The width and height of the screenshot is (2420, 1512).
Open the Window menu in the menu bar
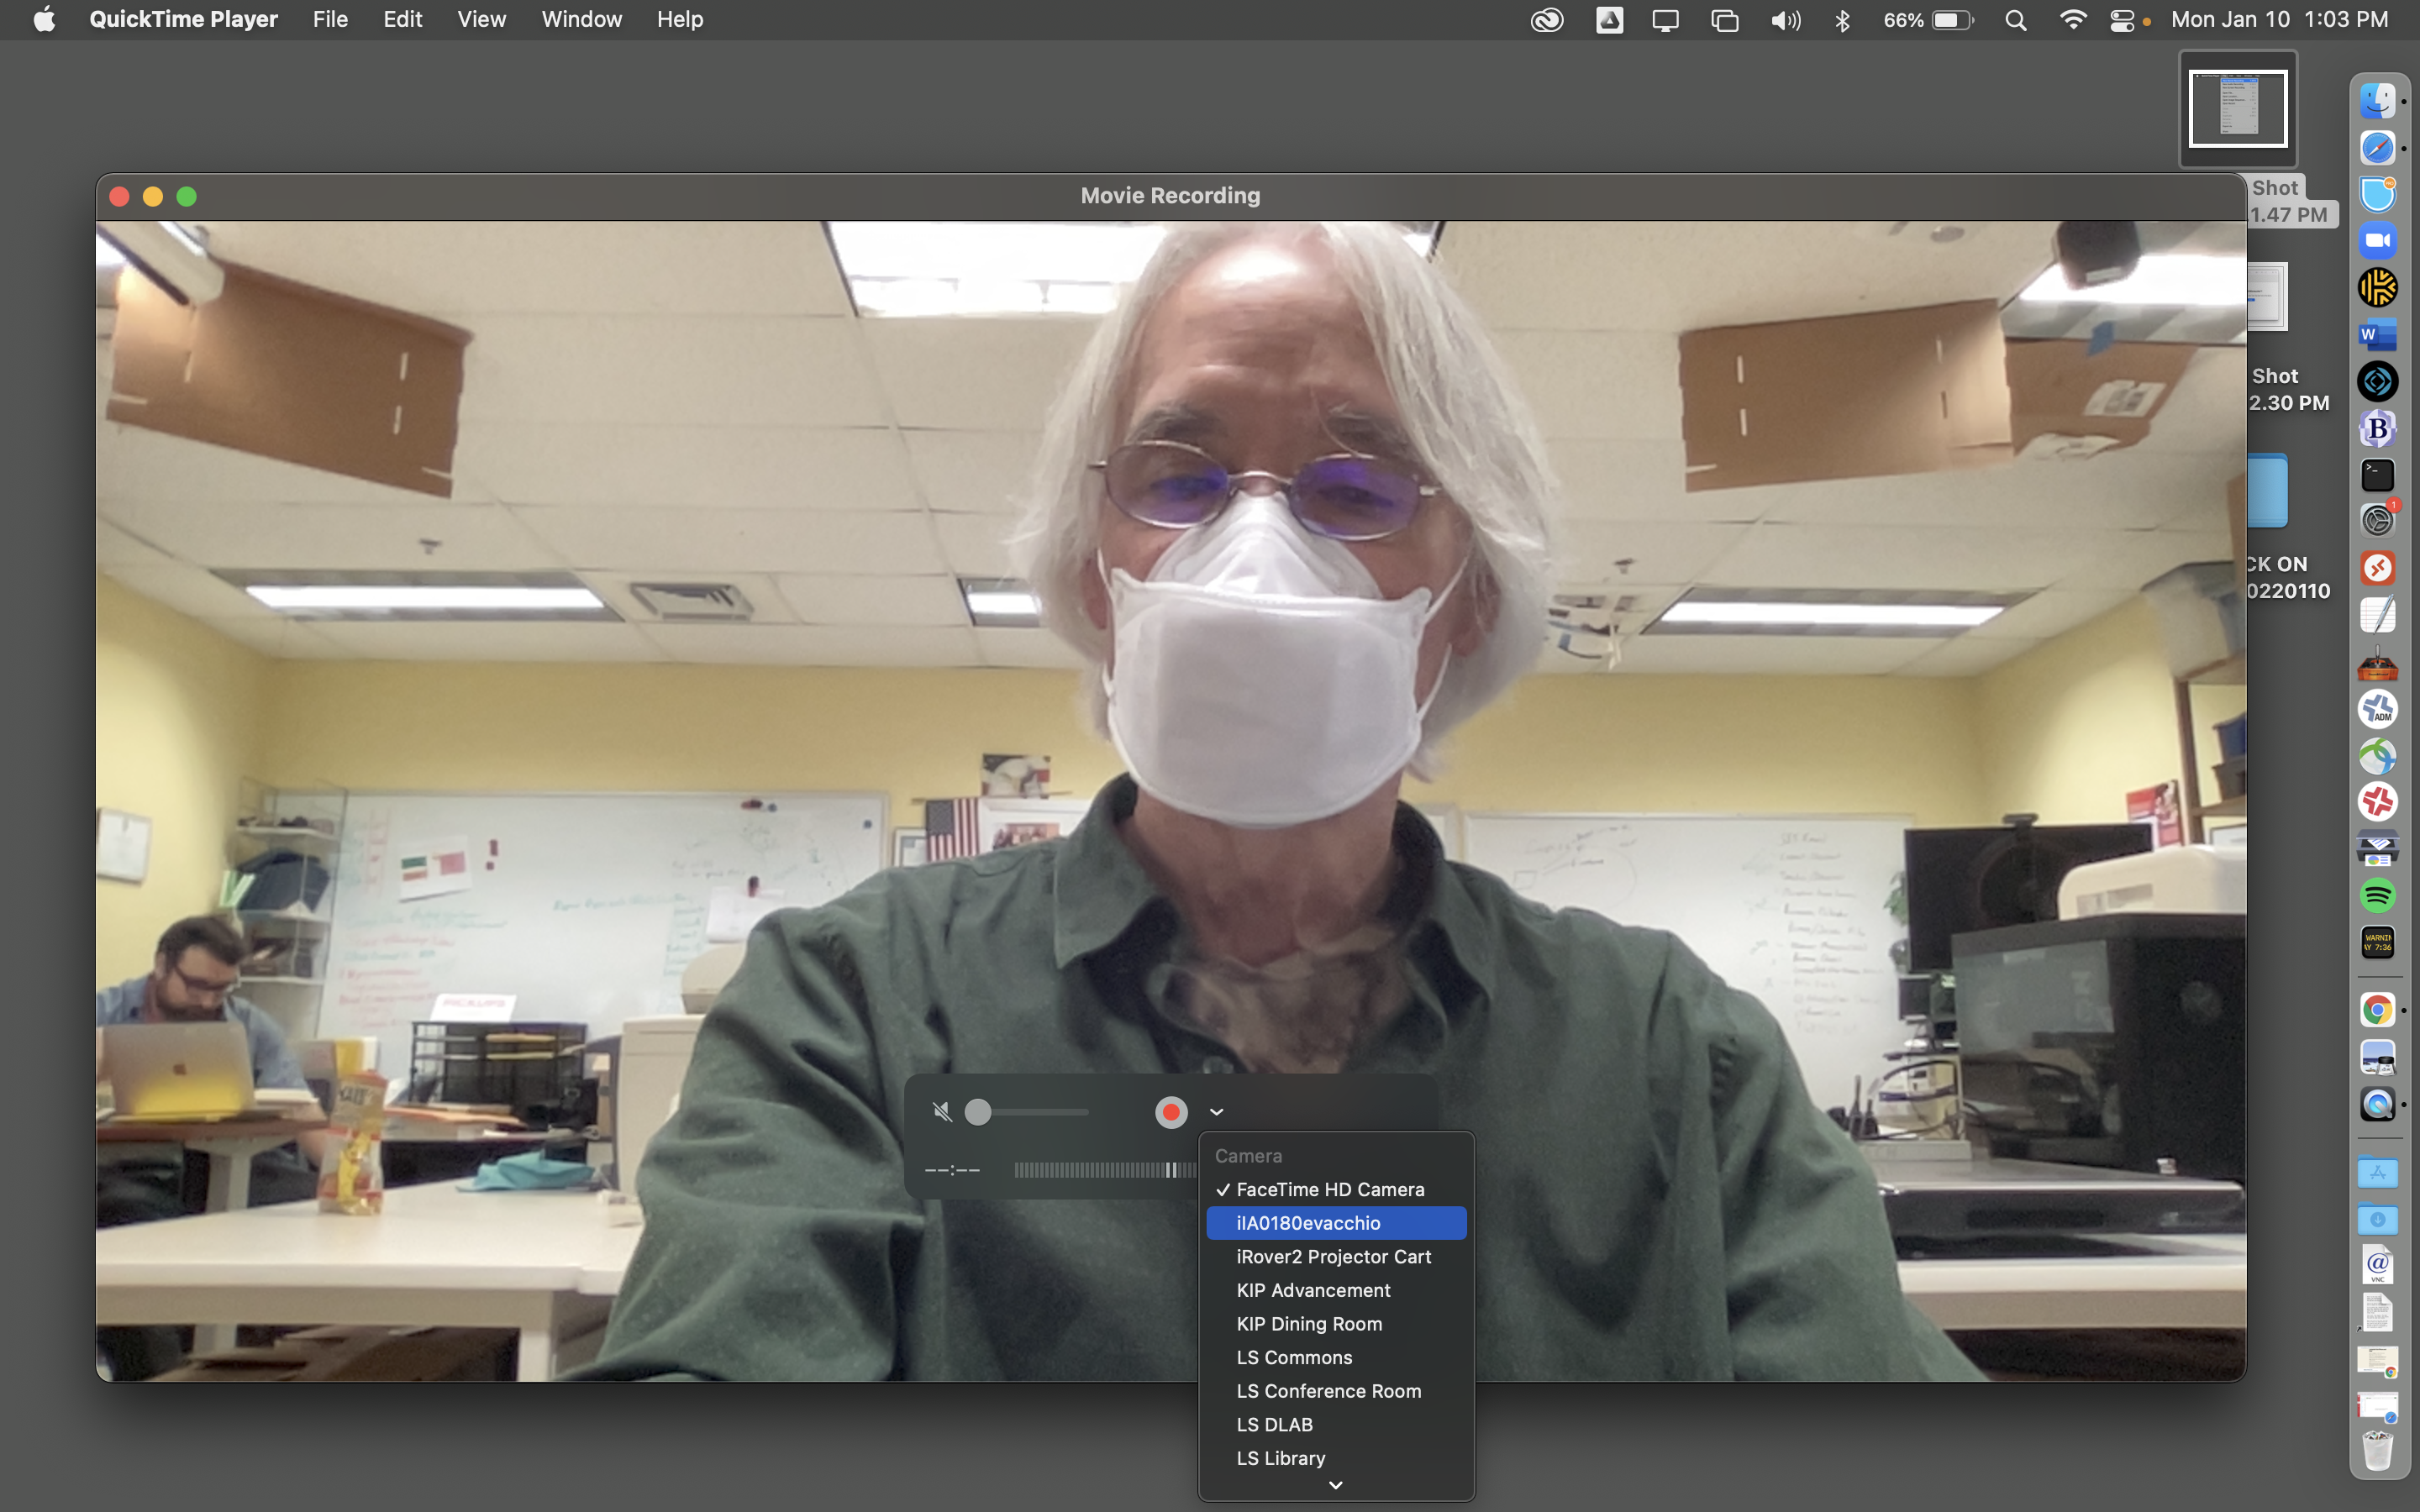pos(581,20)
